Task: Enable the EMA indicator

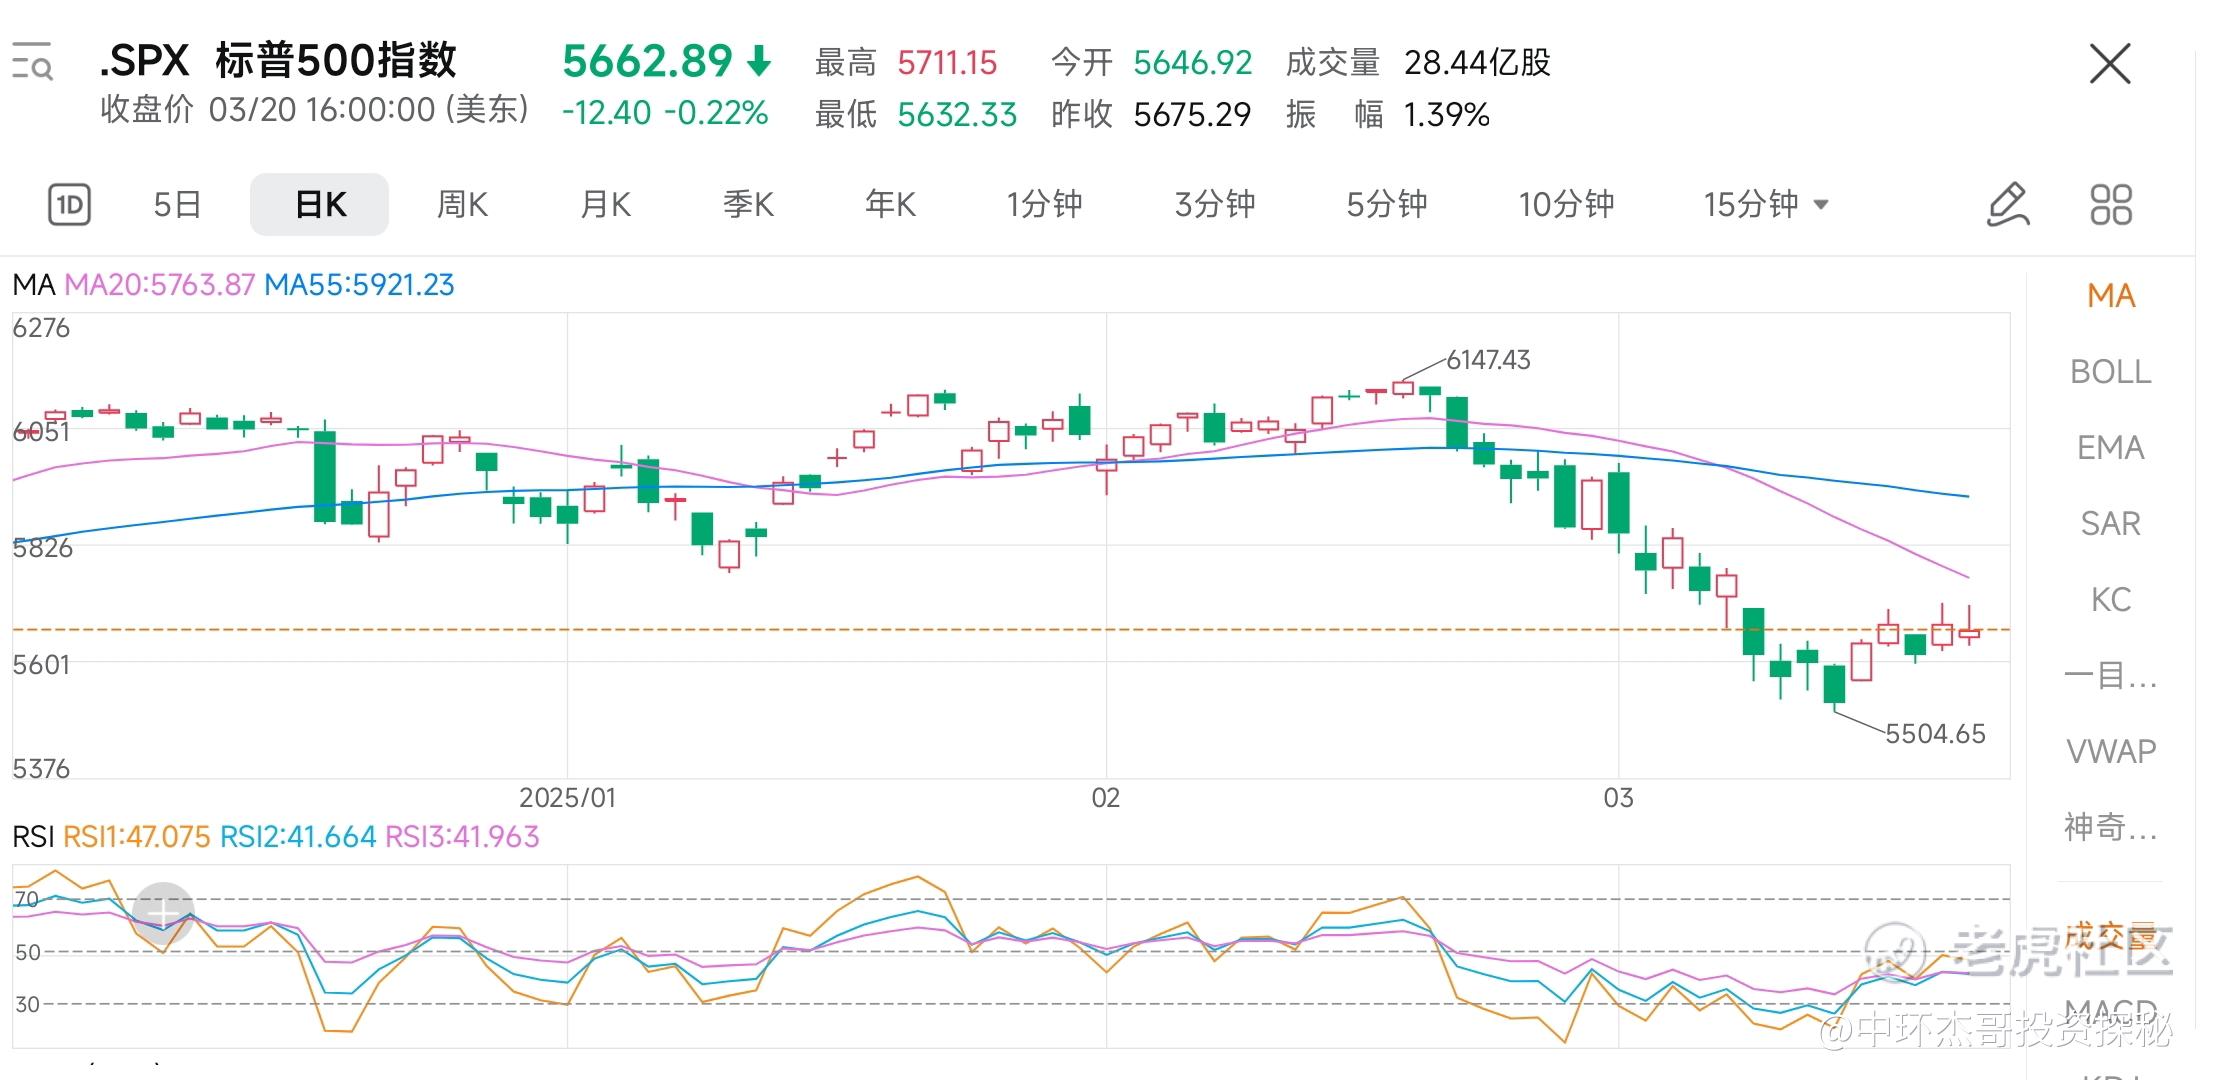Action: point(2110,448)
